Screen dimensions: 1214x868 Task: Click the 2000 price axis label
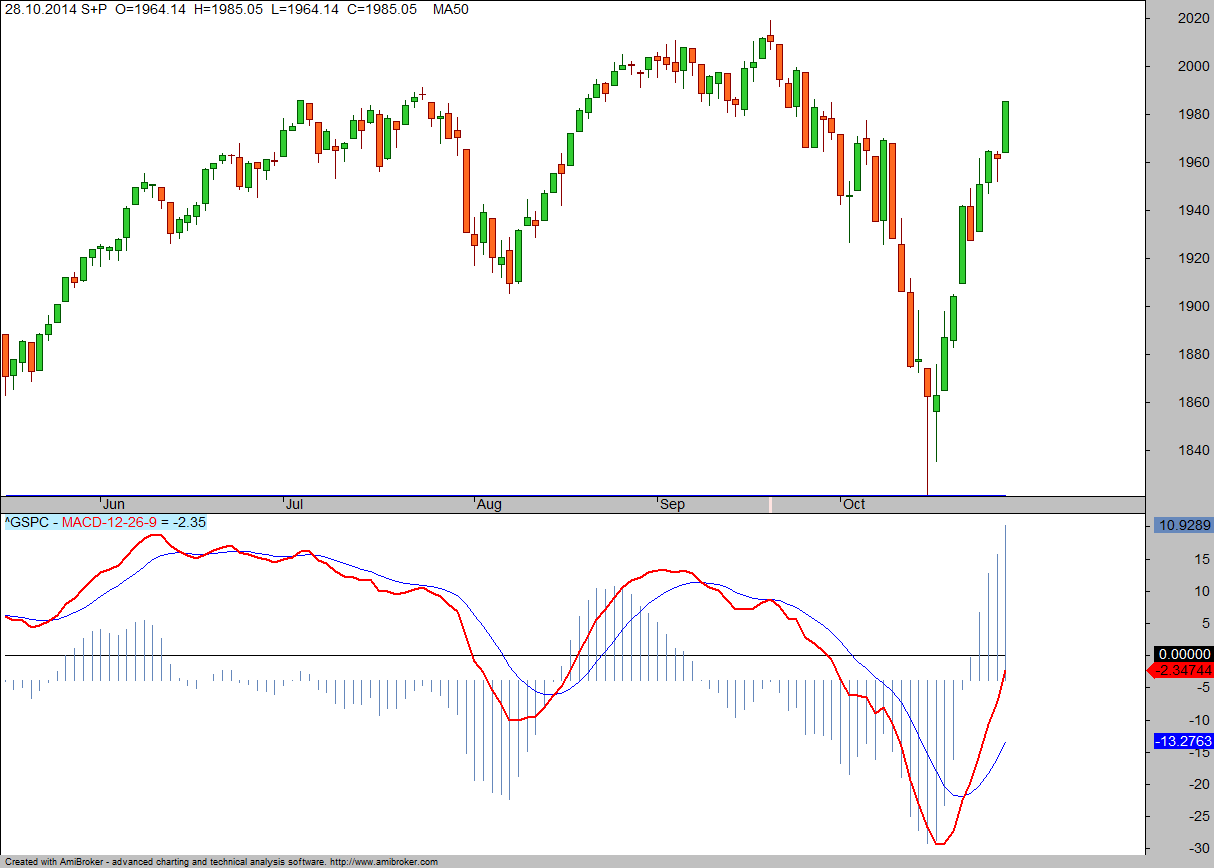pyautogui.click(x=1195, y=66)
